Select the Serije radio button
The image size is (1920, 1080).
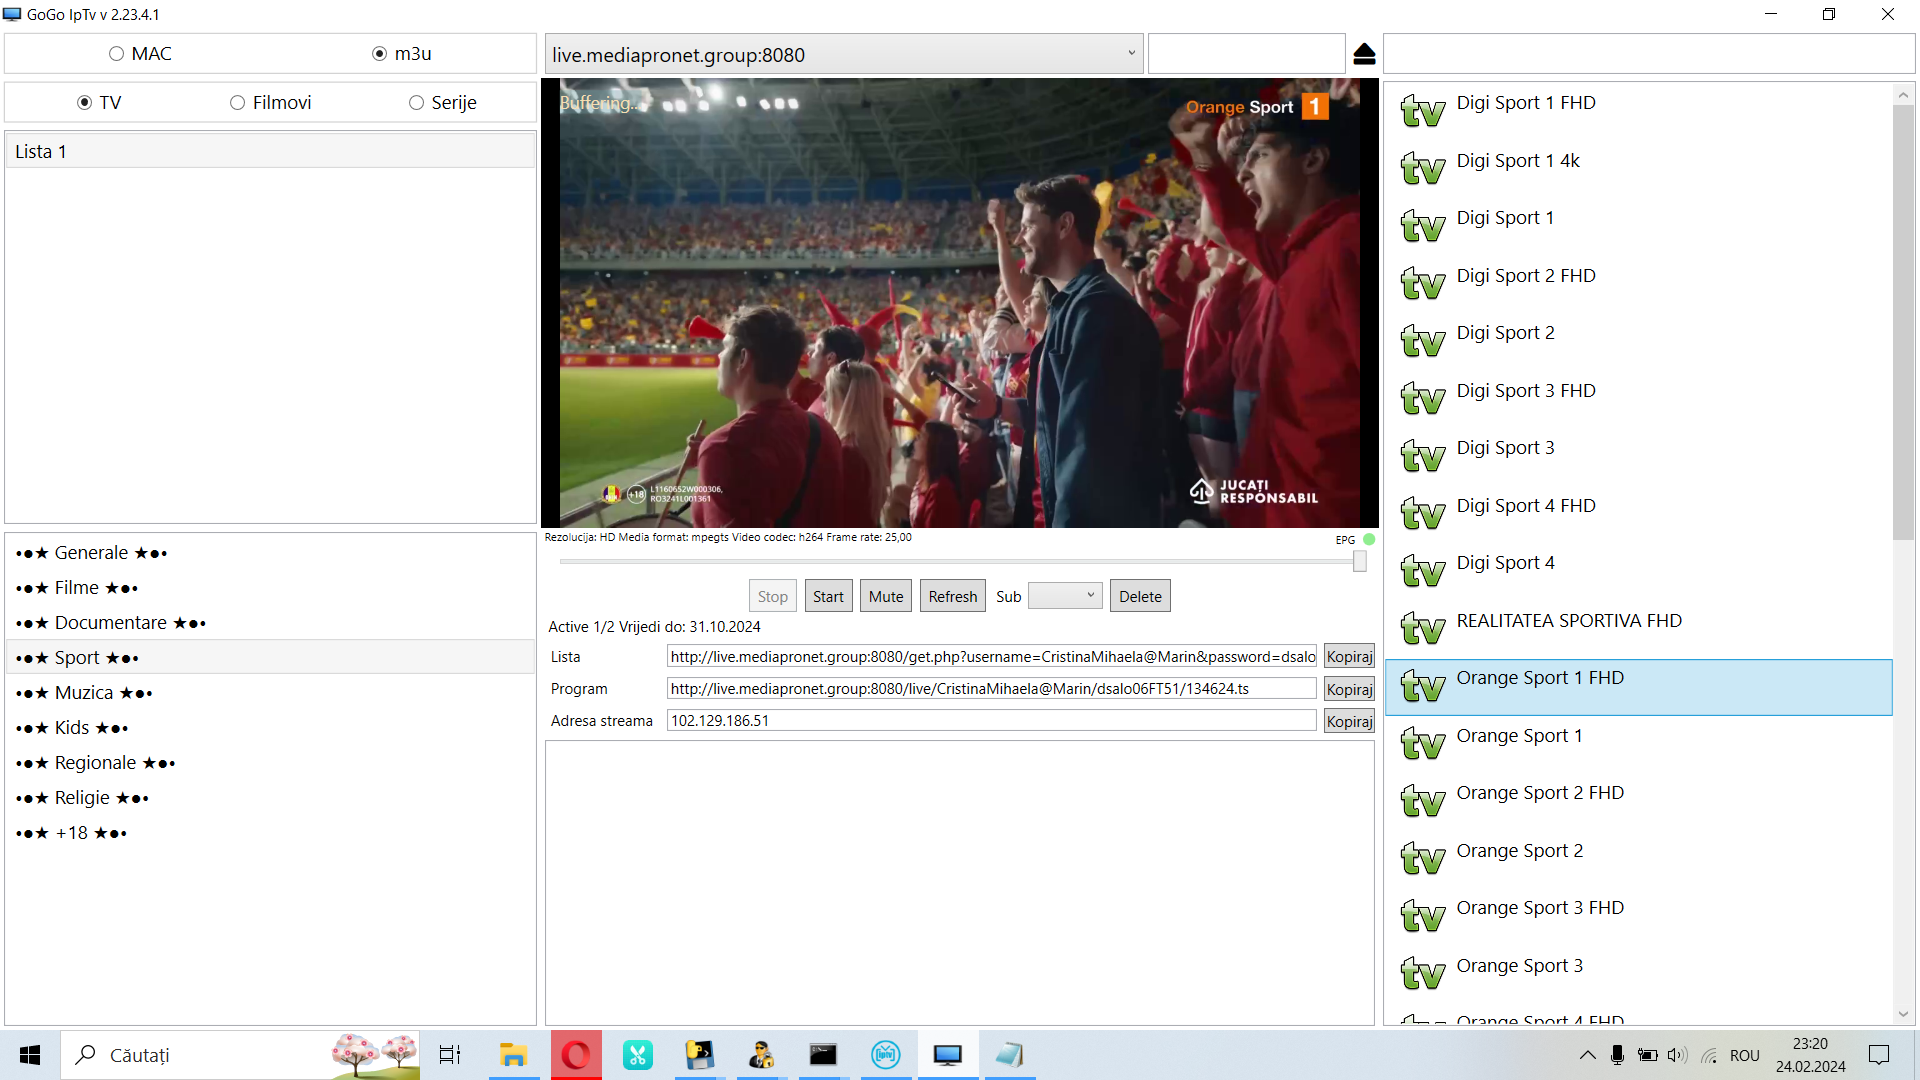tap(416, 103)
